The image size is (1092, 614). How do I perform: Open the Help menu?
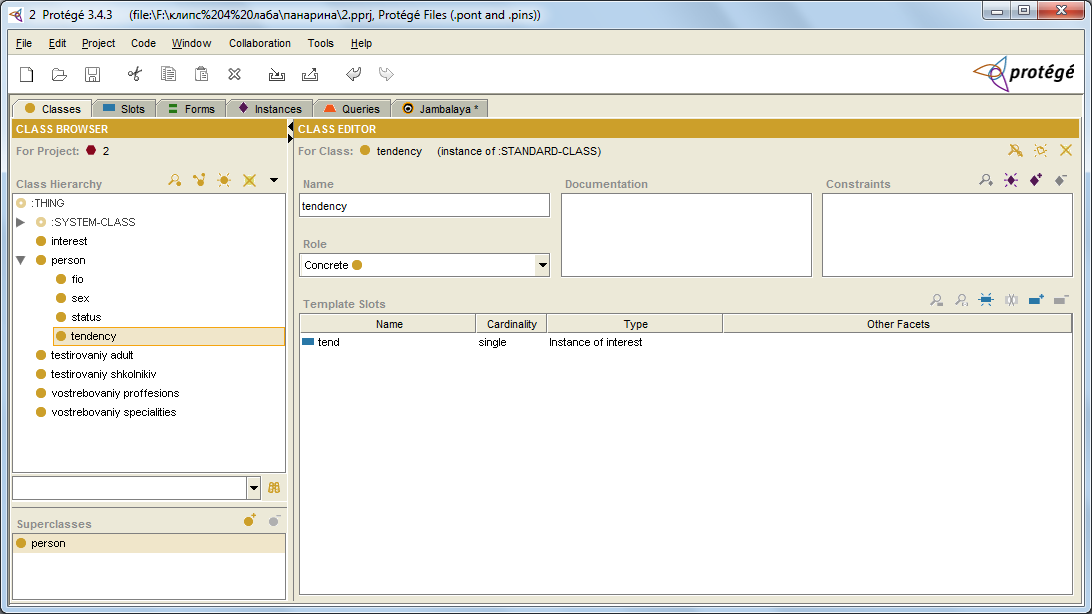point(361,43)
